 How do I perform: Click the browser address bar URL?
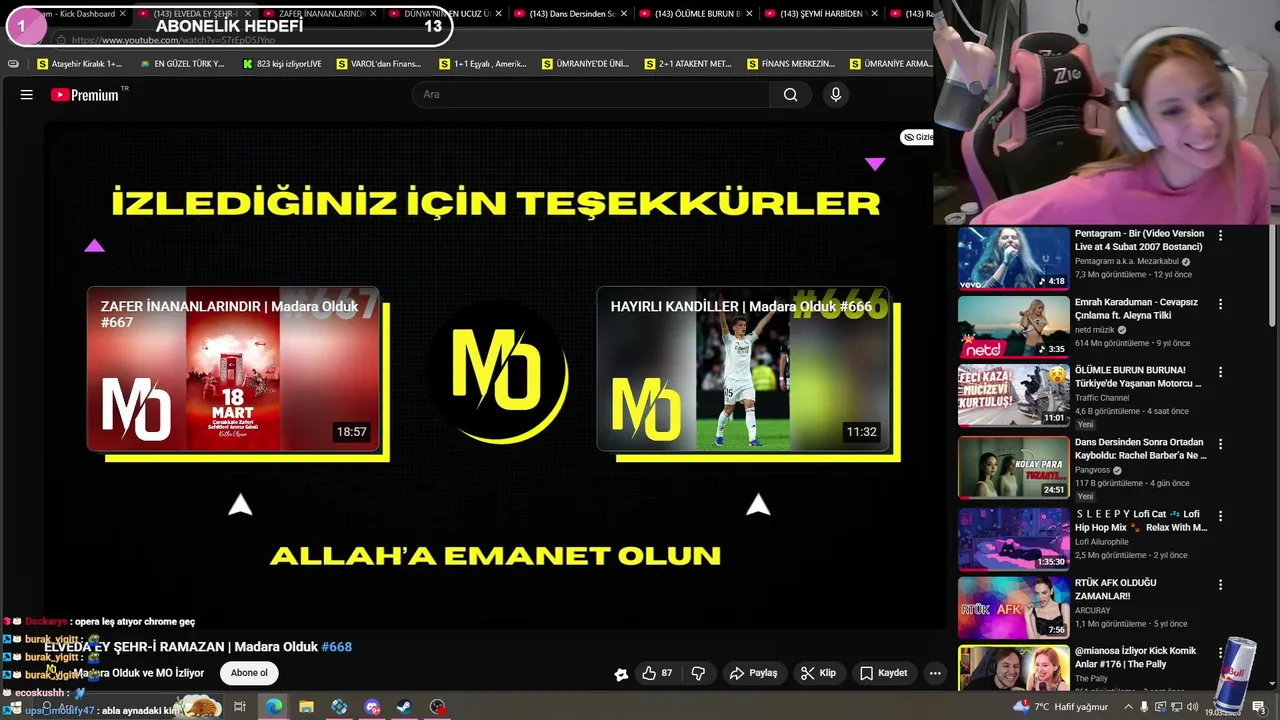pyautogui.click(x=173, y=40)
